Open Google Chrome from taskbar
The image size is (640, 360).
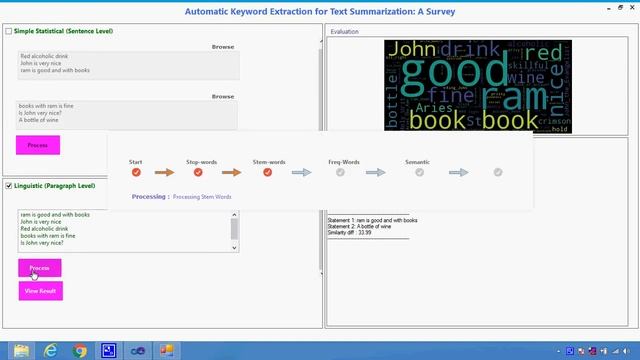tap(80, 351)
